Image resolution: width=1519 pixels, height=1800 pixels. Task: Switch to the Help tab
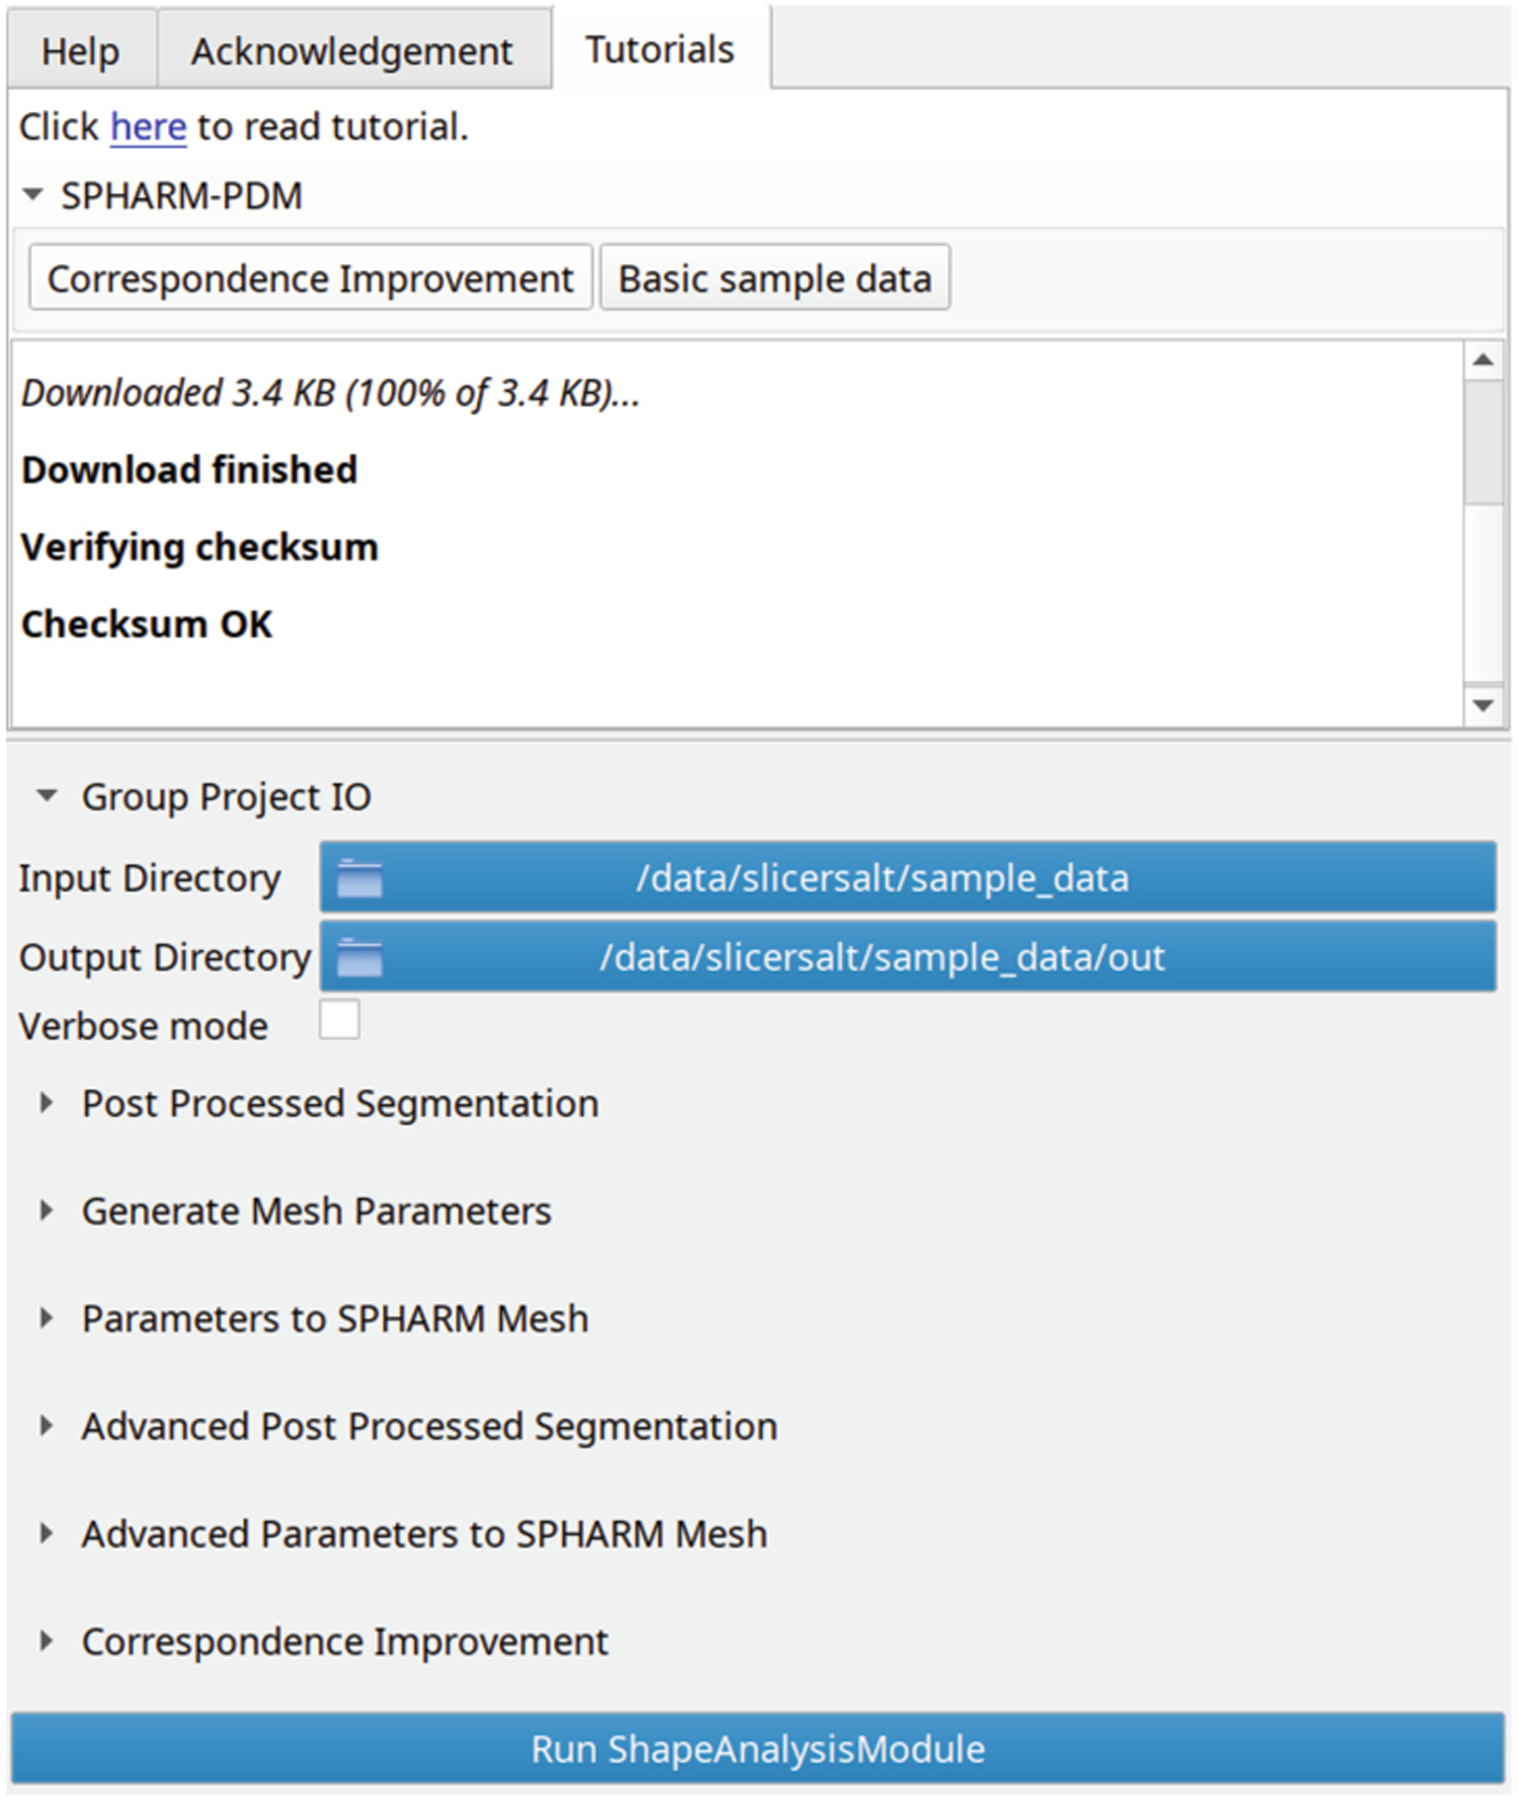pos(81,50)
